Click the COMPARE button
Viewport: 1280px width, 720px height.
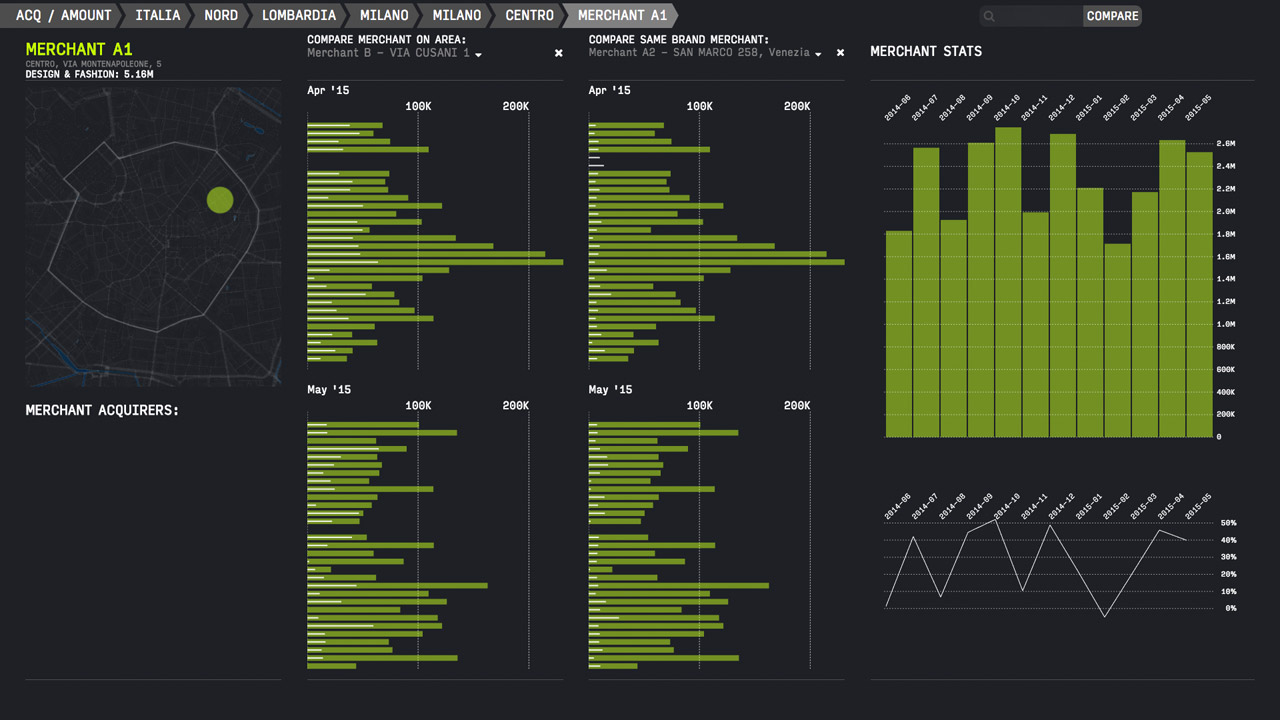1112,16
